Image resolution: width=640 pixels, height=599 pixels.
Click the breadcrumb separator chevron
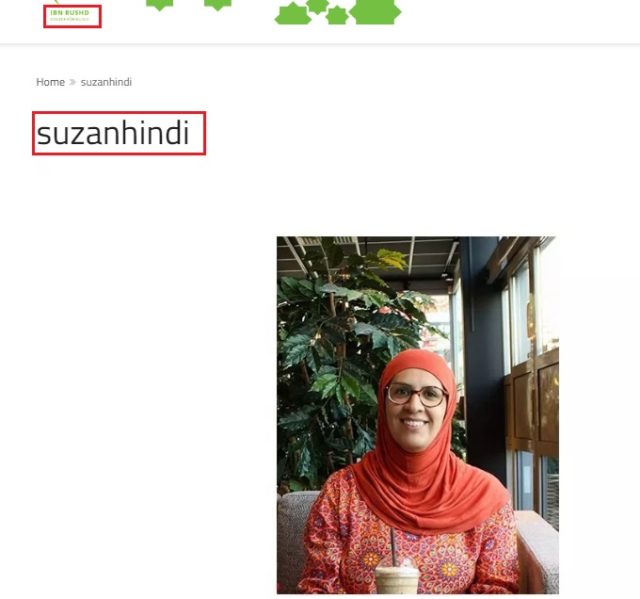point(73,82)
